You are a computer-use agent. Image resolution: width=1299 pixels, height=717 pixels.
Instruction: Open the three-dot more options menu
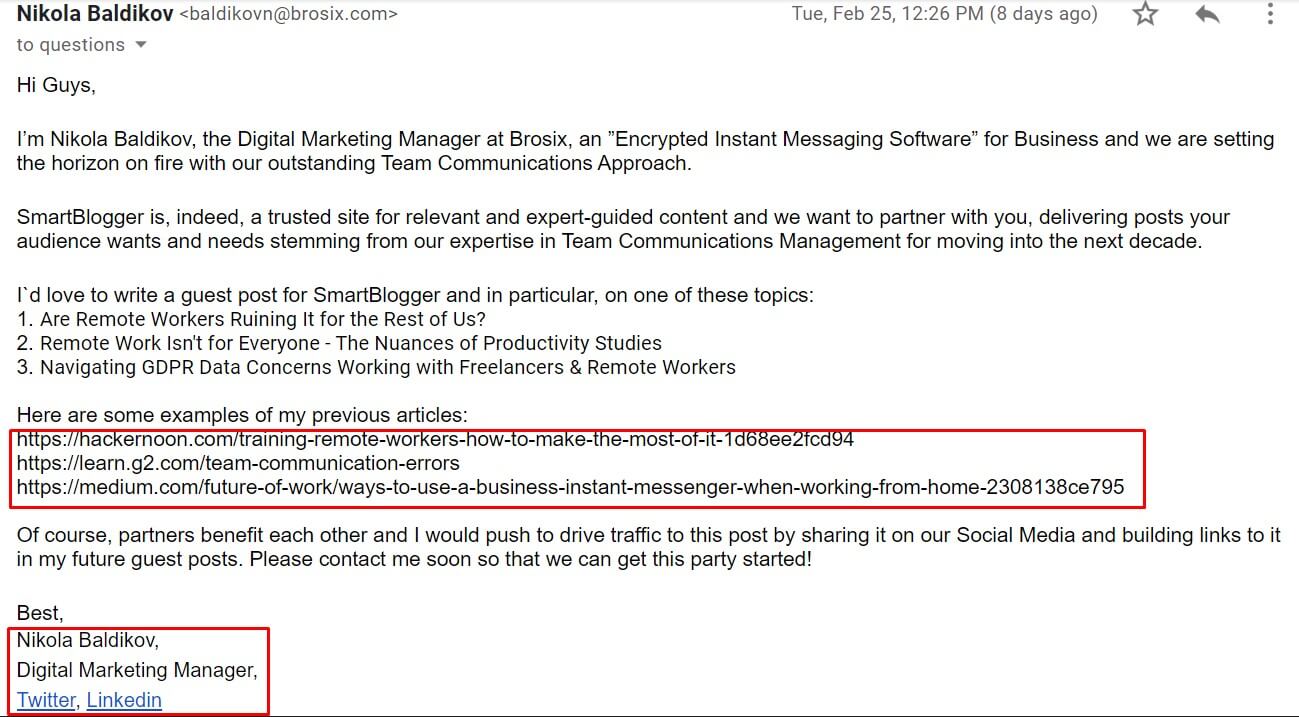(x=1270, y=14)
